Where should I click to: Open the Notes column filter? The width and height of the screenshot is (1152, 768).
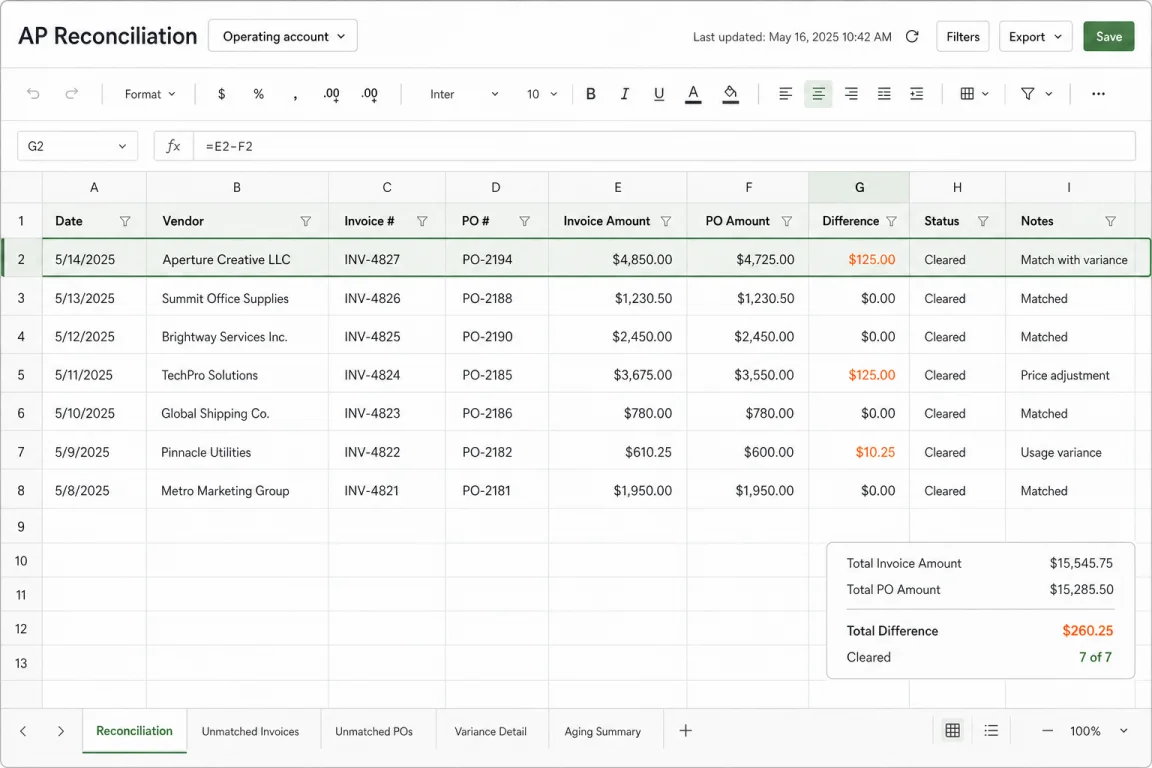pyautogui.click(x=1111, y=221)
